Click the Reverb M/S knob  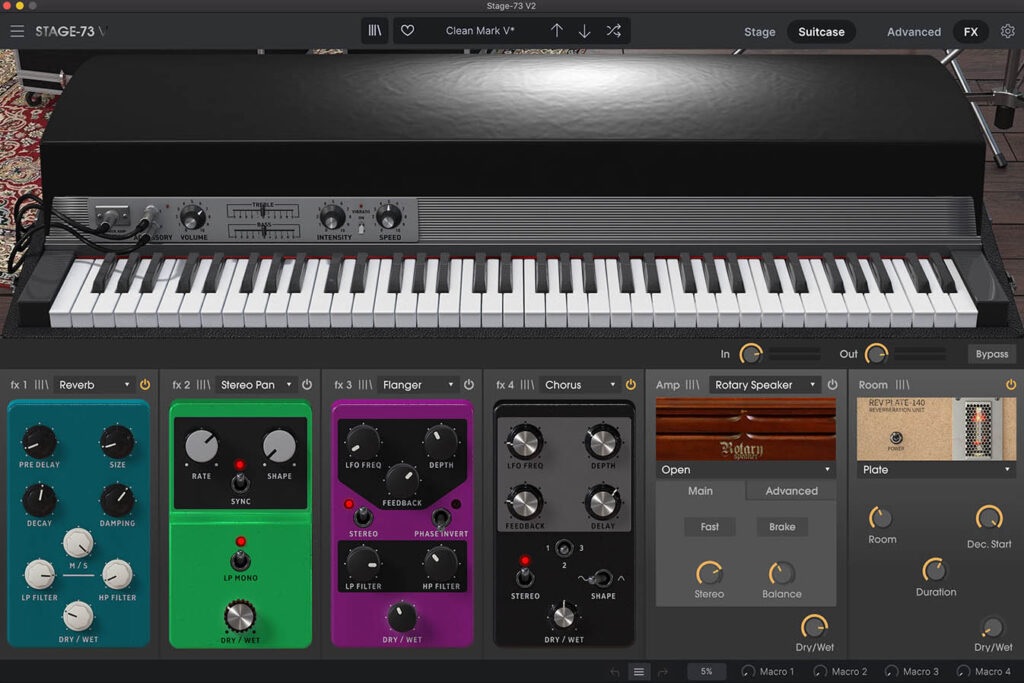click(78, 543)
